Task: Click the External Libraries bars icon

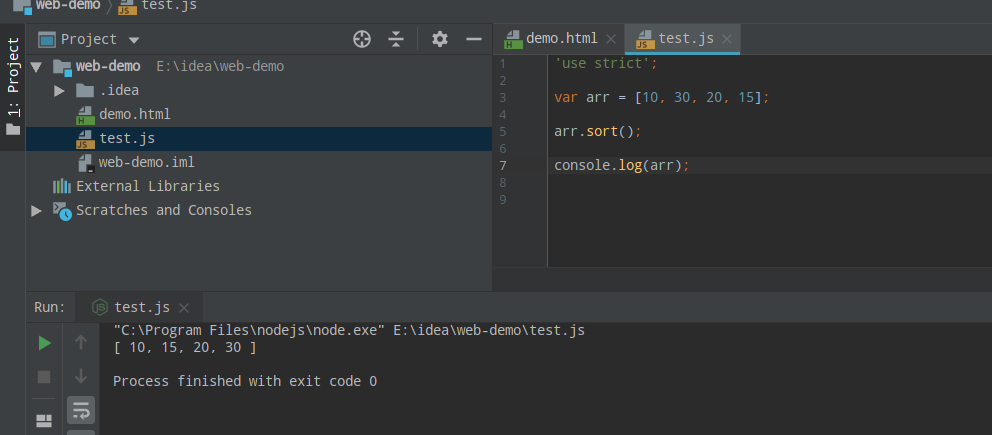Action: (x=61, y=187)
